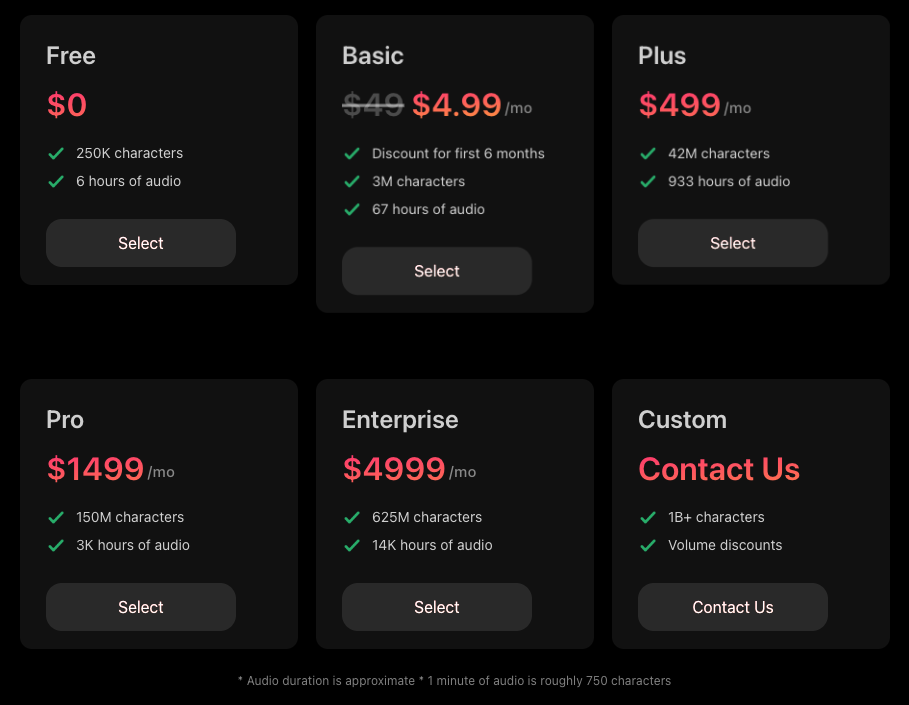
Task: Click the checkmark next to 3M characters
Action: tap(352, 181)
